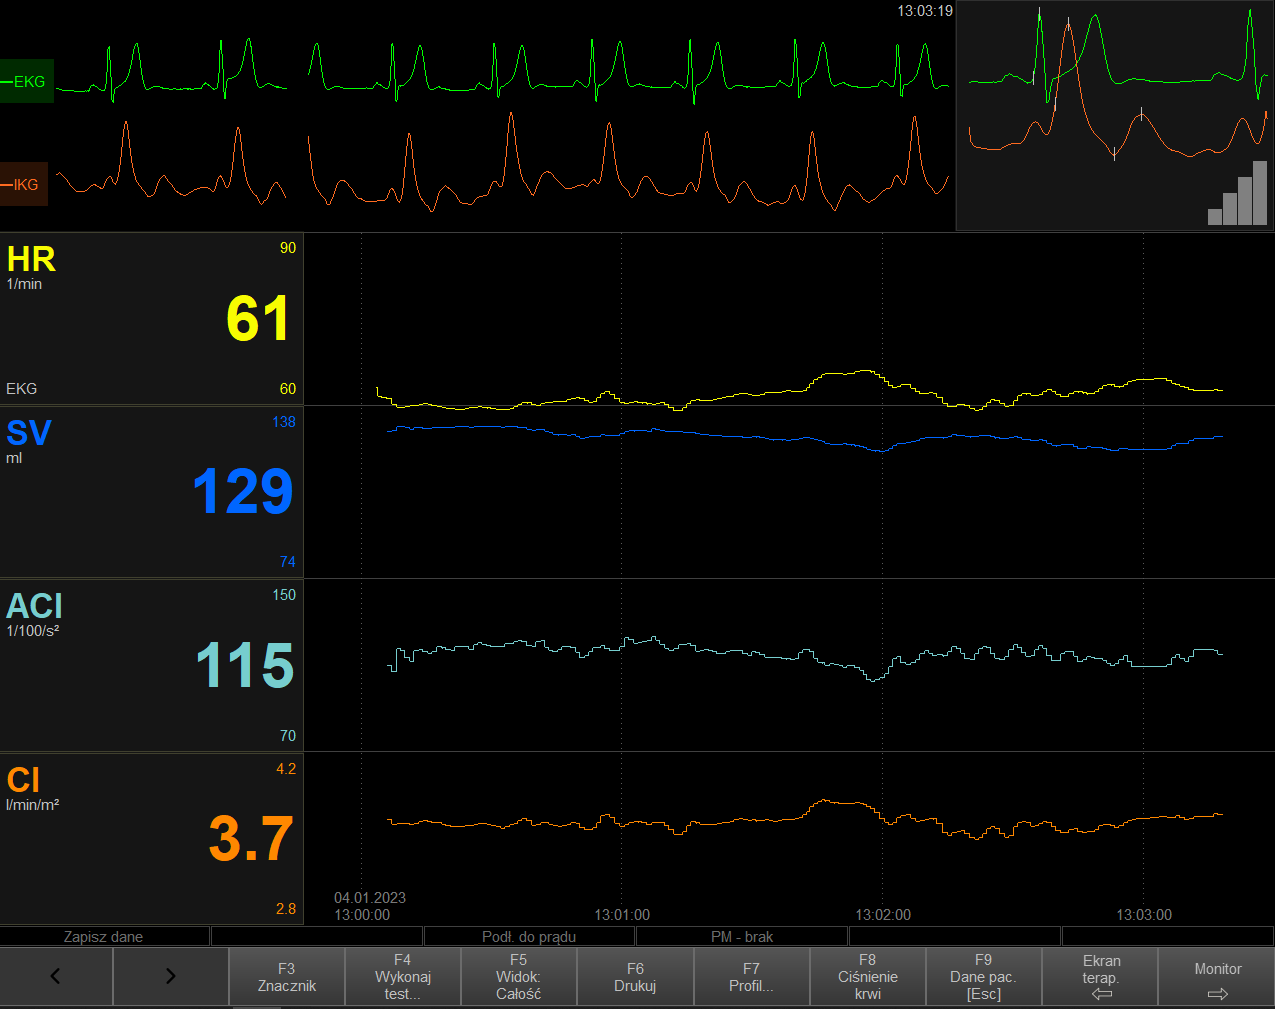
Task: Click the left trend navigation arrow
Action: coord(56,977)
